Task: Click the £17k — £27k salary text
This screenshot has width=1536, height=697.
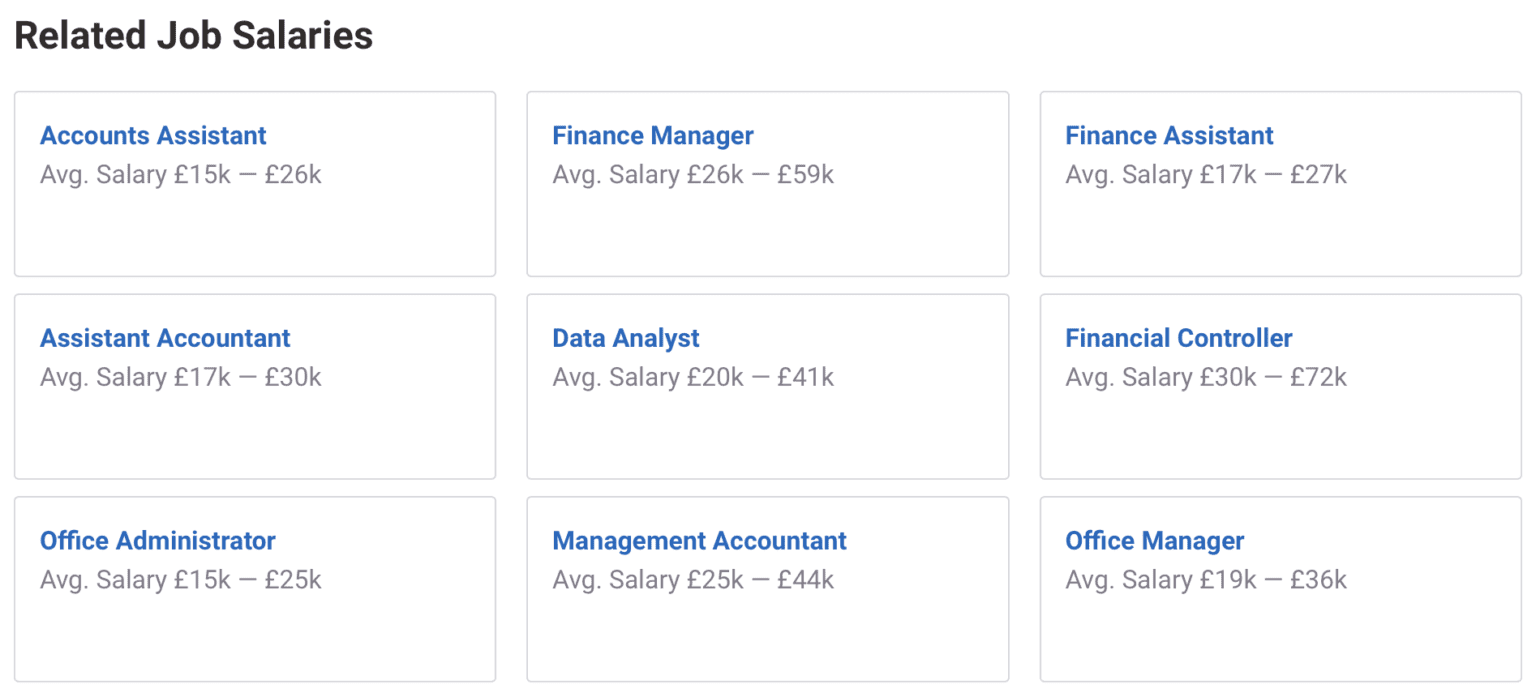Action: (1273, 175)
